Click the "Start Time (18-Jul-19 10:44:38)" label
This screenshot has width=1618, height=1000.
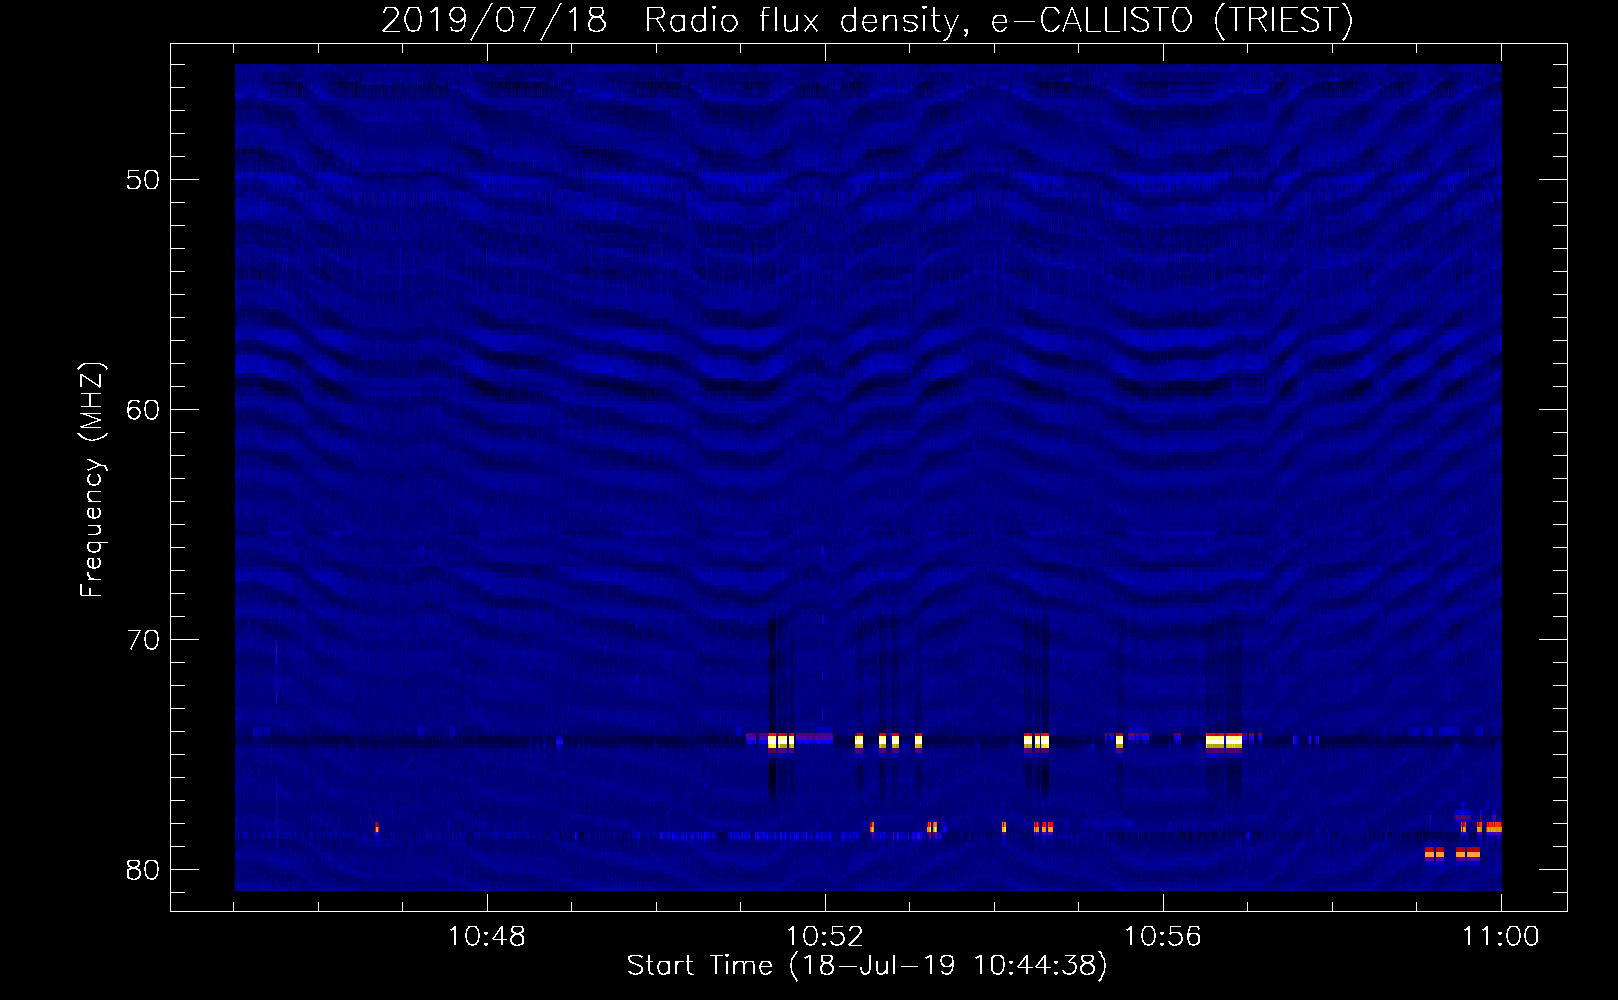click(867, 966)
